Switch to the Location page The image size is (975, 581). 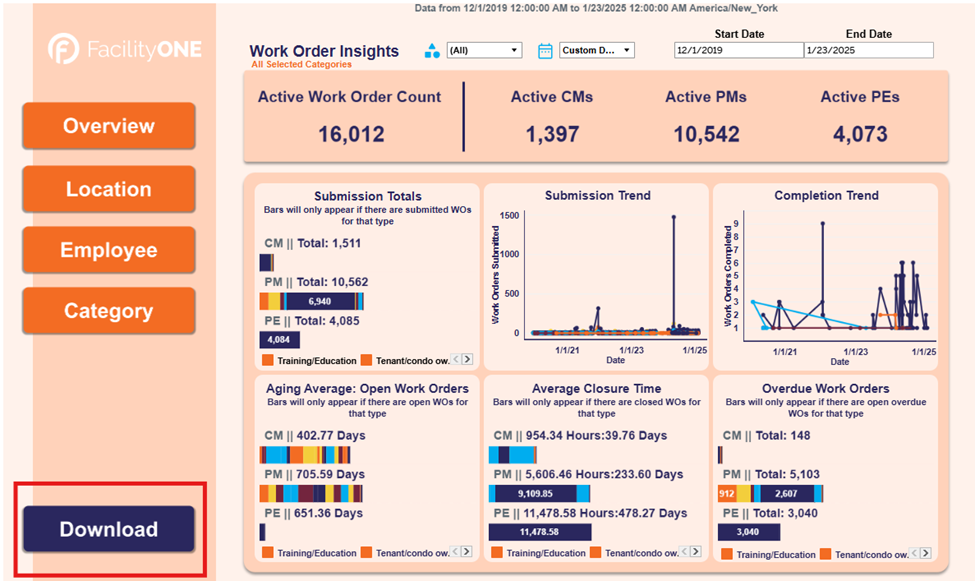coord(109,189)
